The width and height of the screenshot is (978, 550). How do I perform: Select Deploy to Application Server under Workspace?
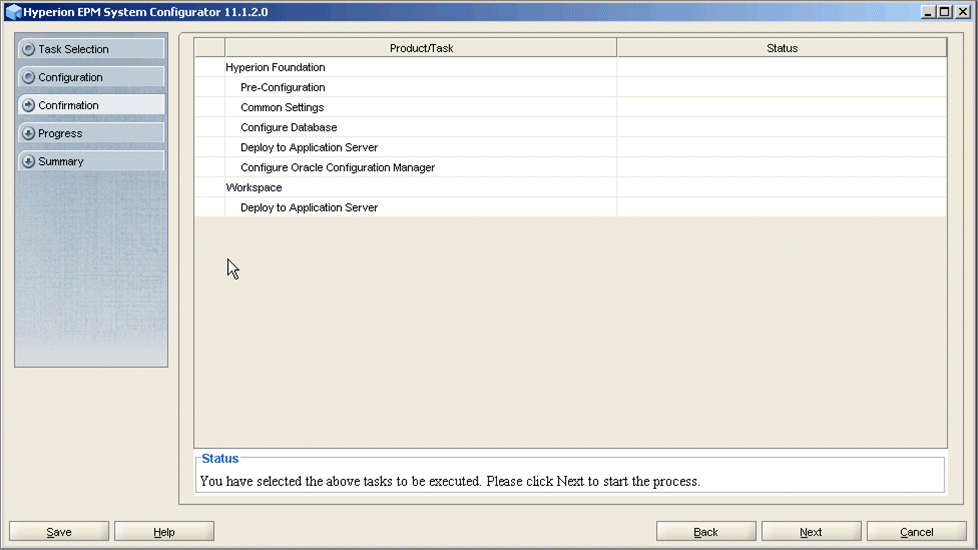pos(570,207)
